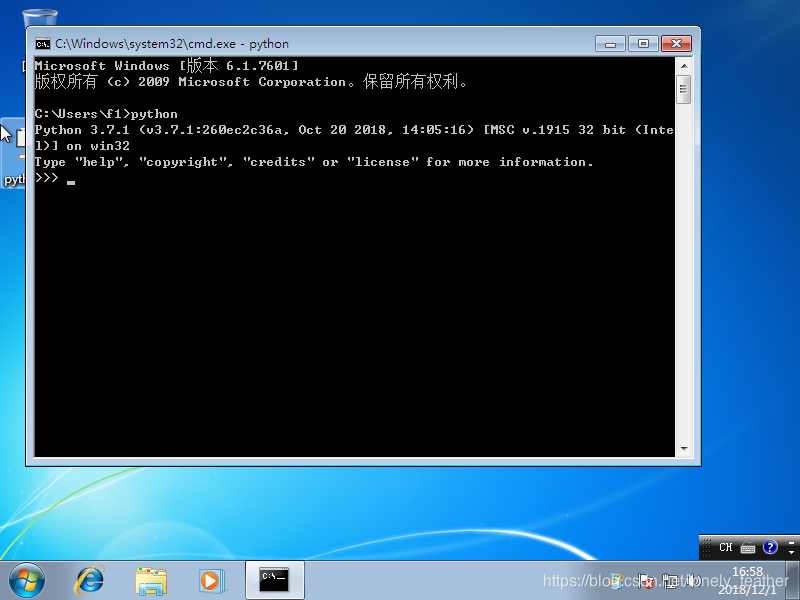Select the cmd.exe taskbar button

[274, 580]
